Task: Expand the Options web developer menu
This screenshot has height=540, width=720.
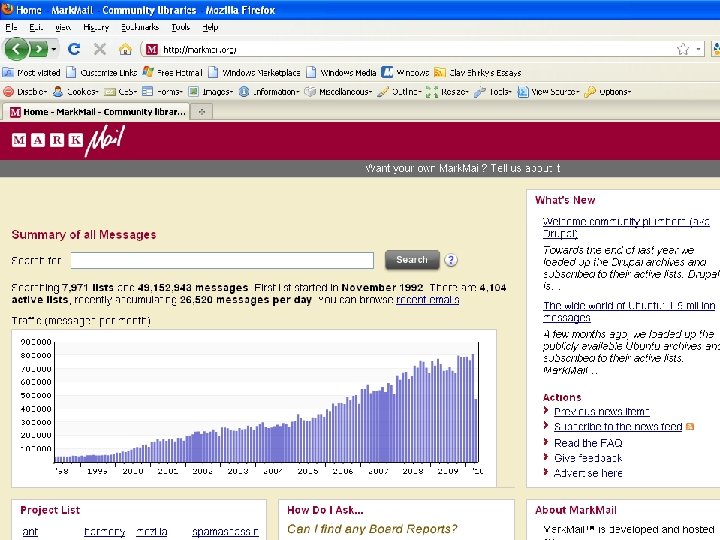Action: (608, 92)
